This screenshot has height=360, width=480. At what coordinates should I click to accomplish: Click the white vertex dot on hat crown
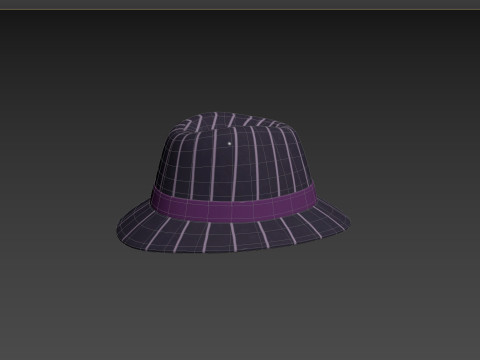pos(229,143)
